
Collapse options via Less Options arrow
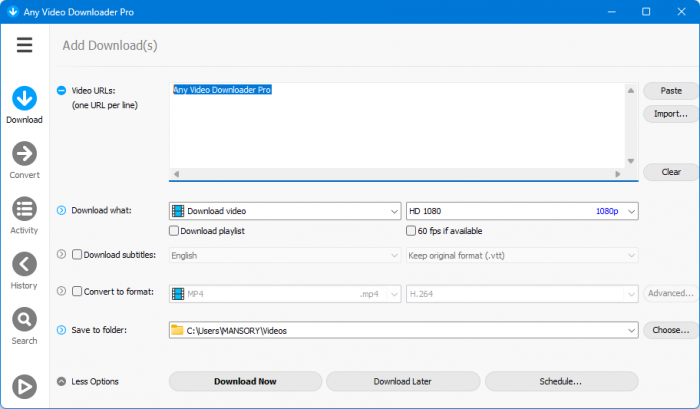coord(61,381)
